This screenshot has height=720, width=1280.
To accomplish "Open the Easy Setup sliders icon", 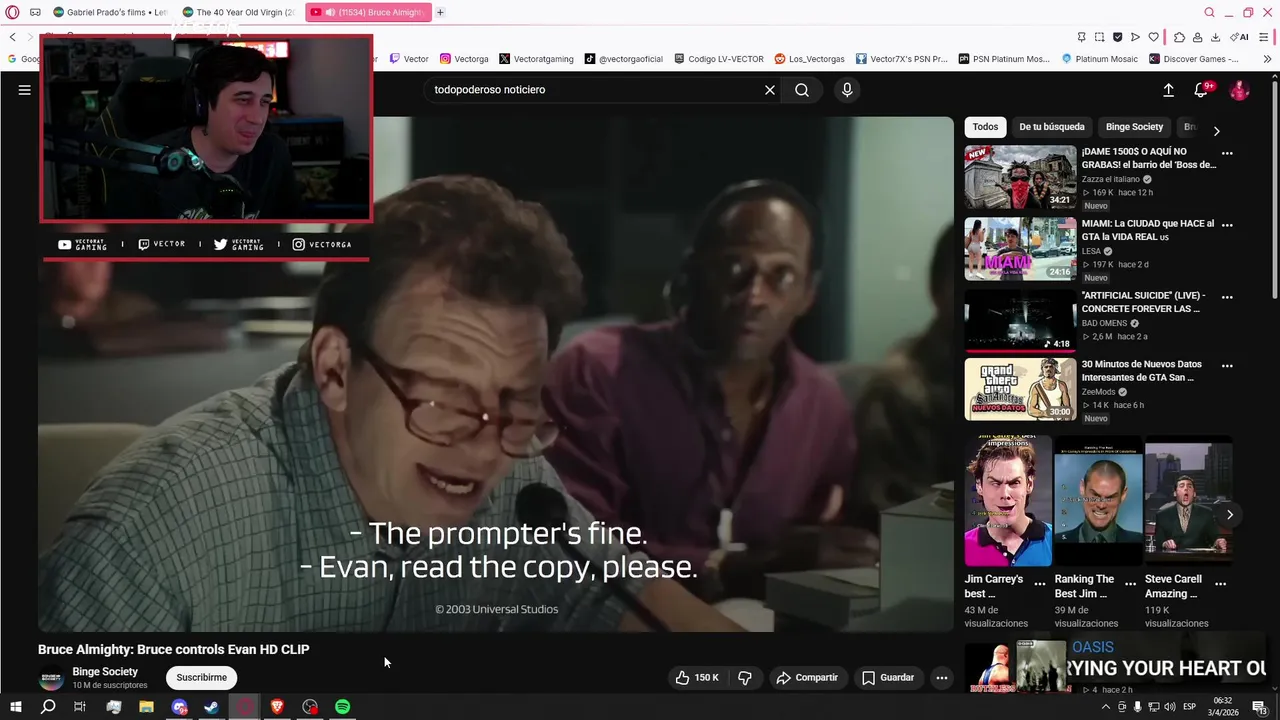I will tap(1265, 37).
